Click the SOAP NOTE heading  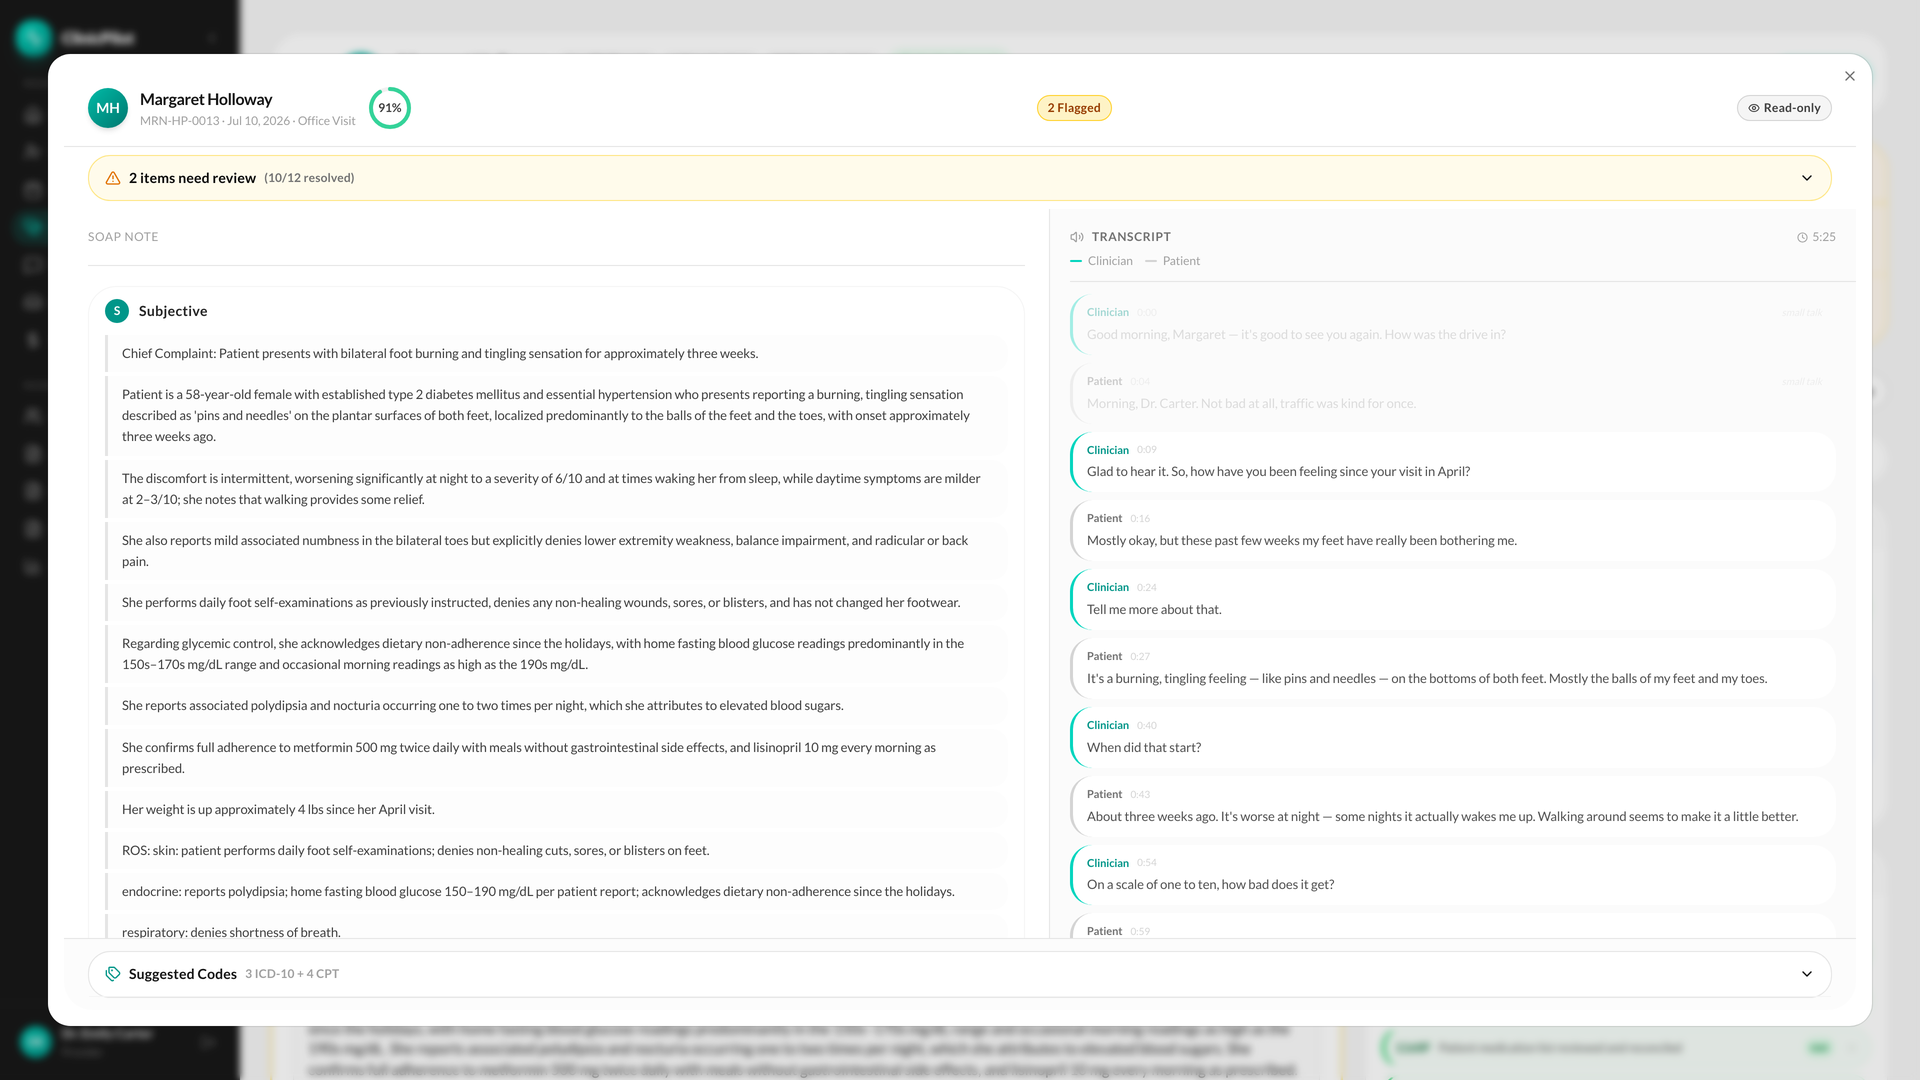coord(123,237)
